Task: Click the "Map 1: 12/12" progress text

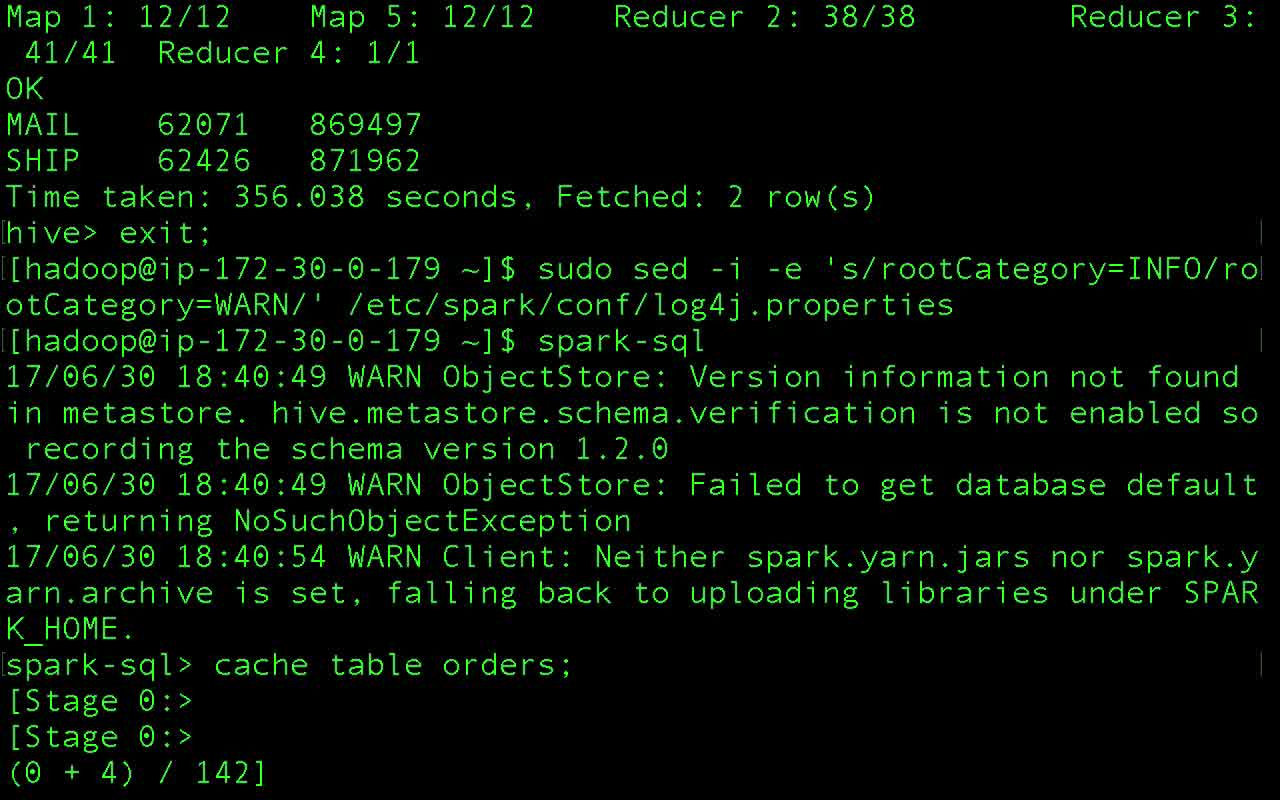Action: click(118, 17)
